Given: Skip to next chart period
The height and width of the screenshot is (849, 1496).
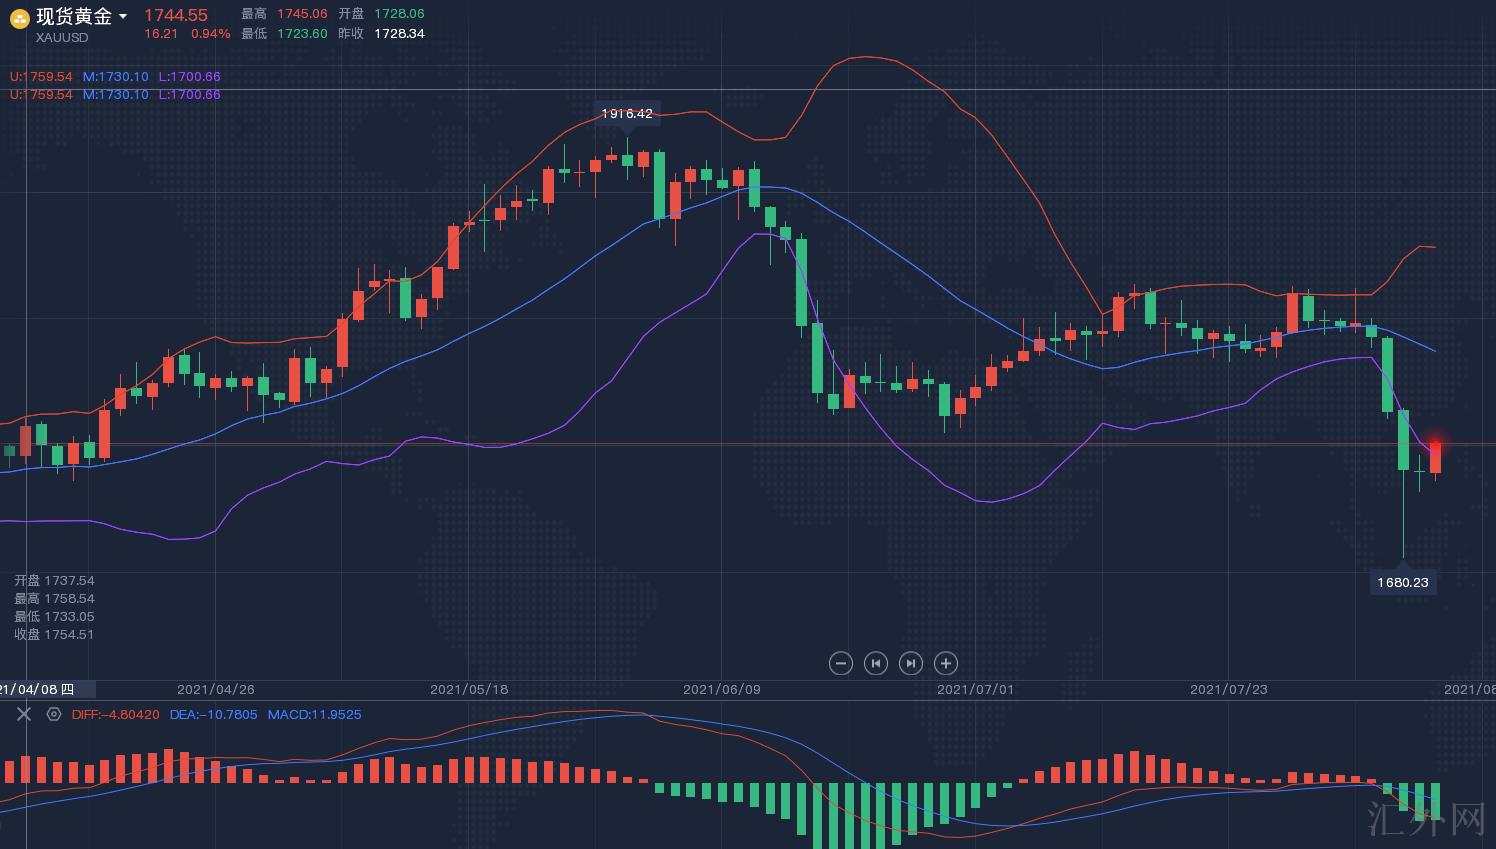Looking at the screenshot, I should 910,663.
